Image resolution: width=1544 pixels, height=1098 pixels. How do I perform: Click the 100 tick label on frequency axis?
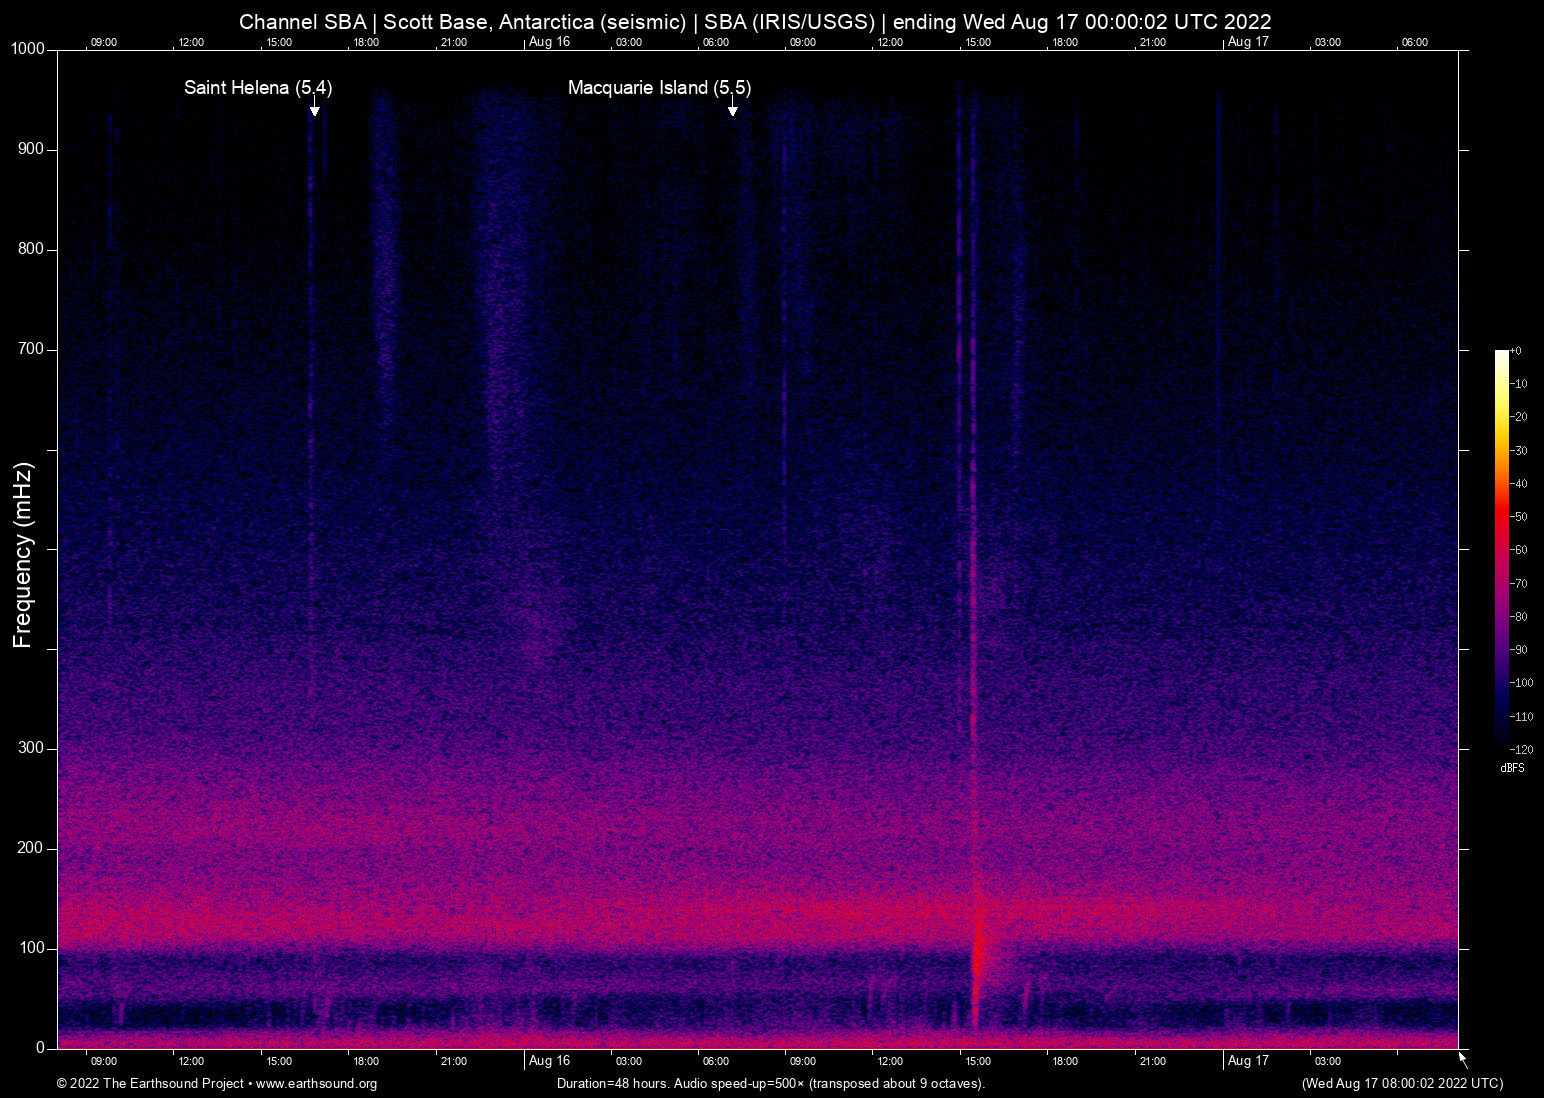(32, 948)
